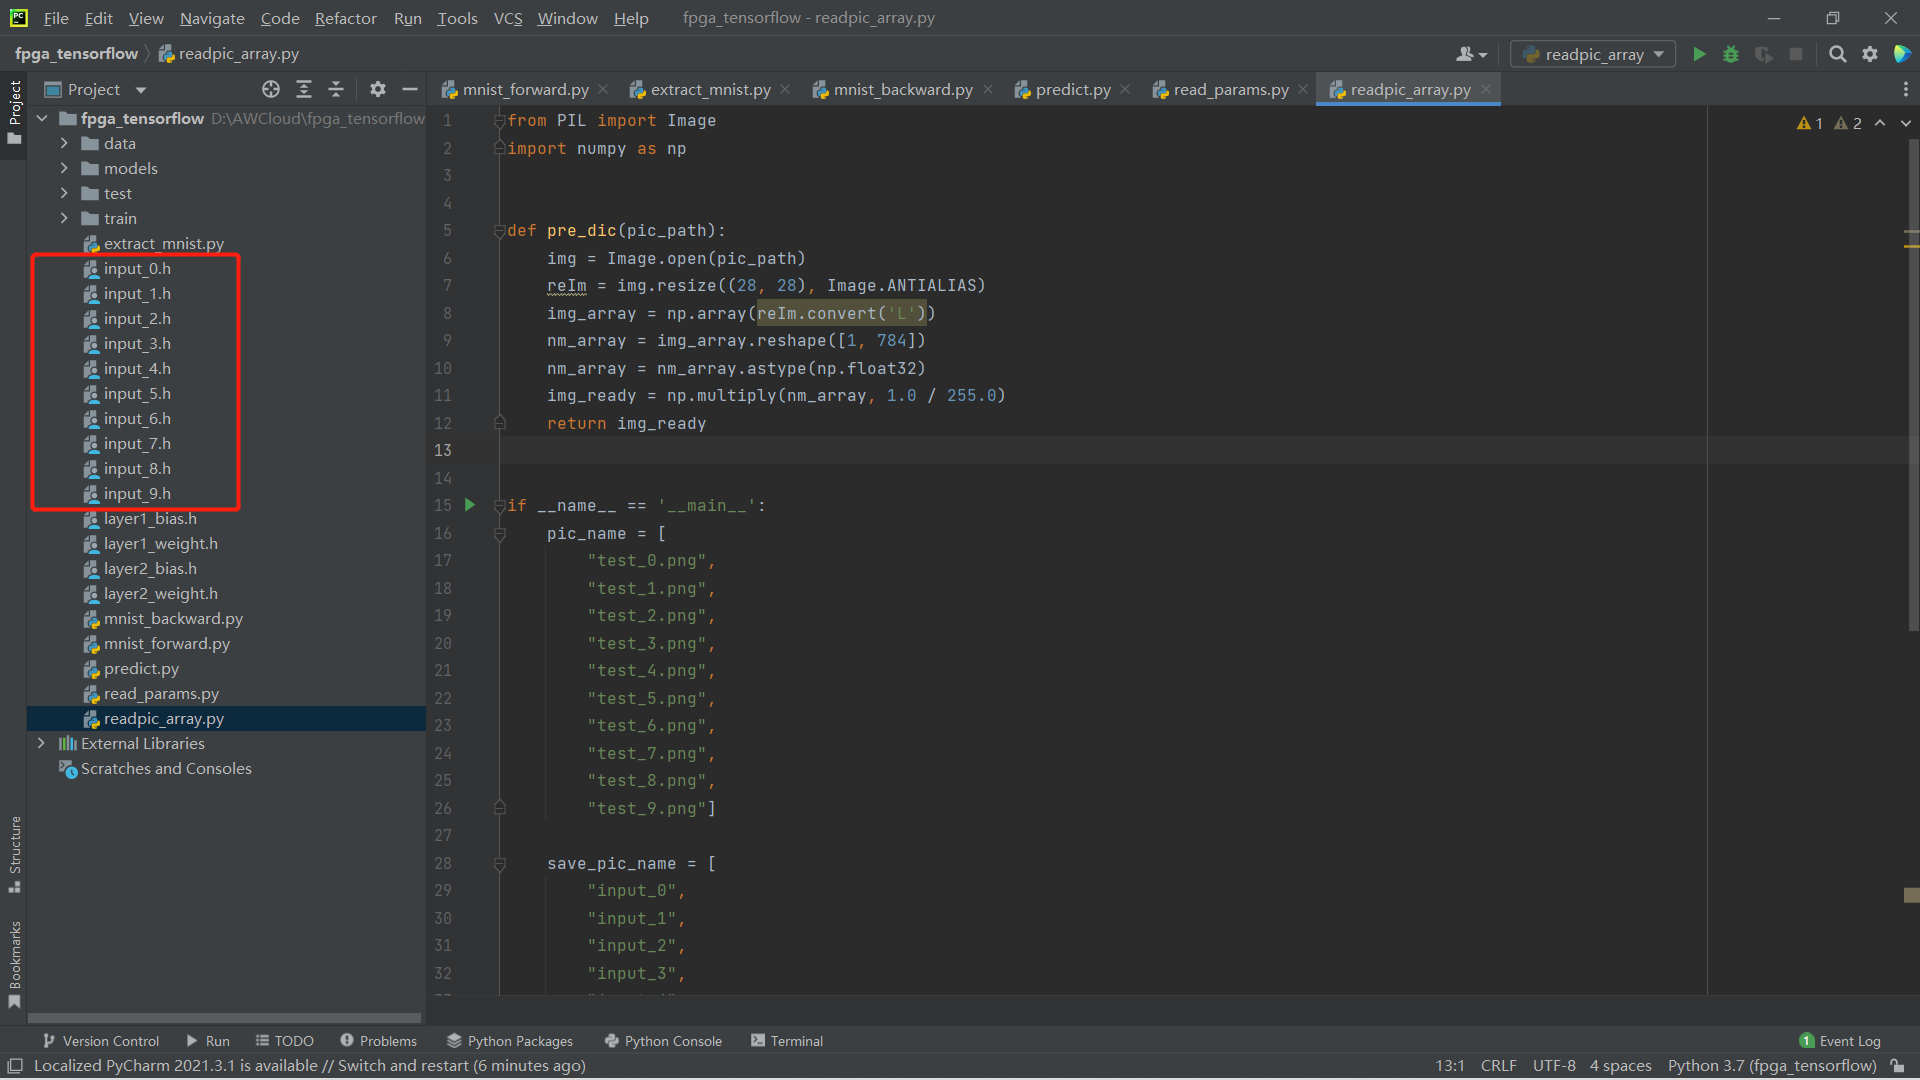Image resolution: width=1920 pixels, height=1080 pixels.
Task: Open editor tabs more options menu
Action: pyautogui.click(x=1905, y=89)
